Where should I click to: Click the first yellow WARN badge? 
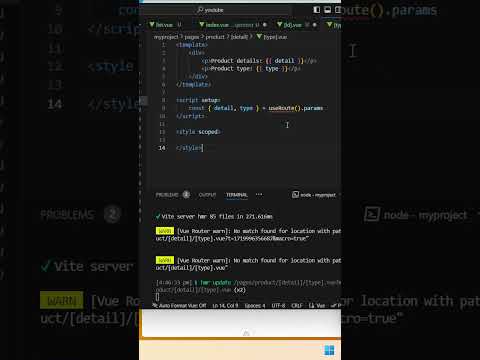165,231
